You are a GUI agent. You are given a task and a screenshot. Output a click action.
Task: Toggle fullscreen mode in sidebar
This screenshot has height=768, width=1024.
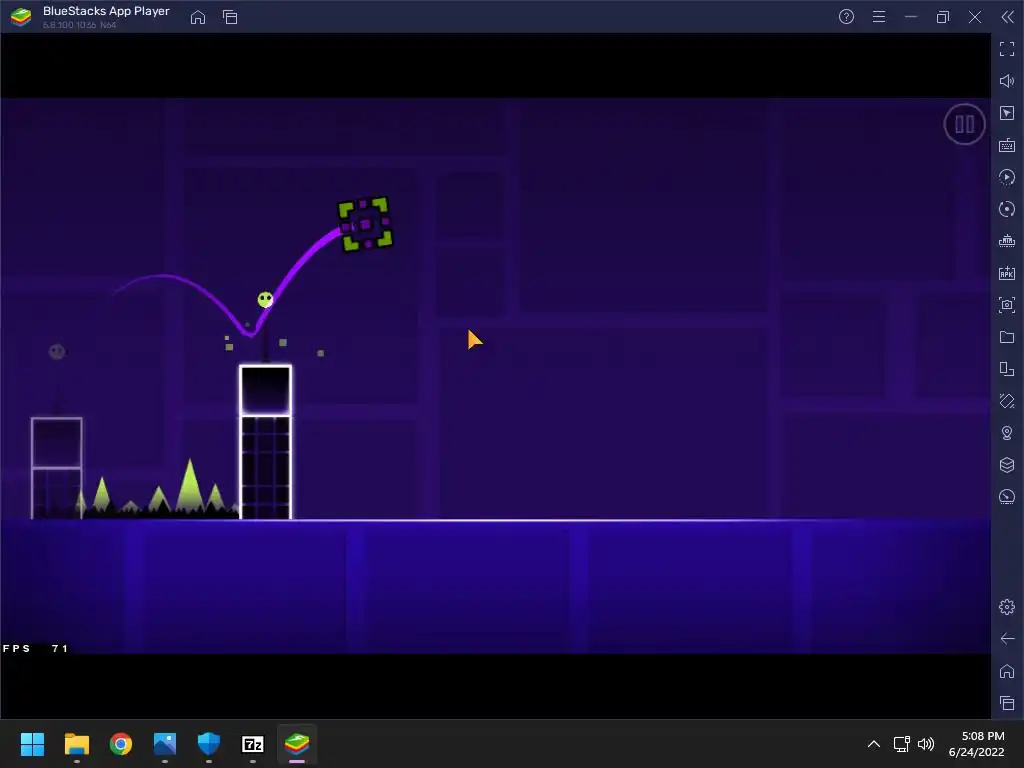click(x=1007, y=49)
